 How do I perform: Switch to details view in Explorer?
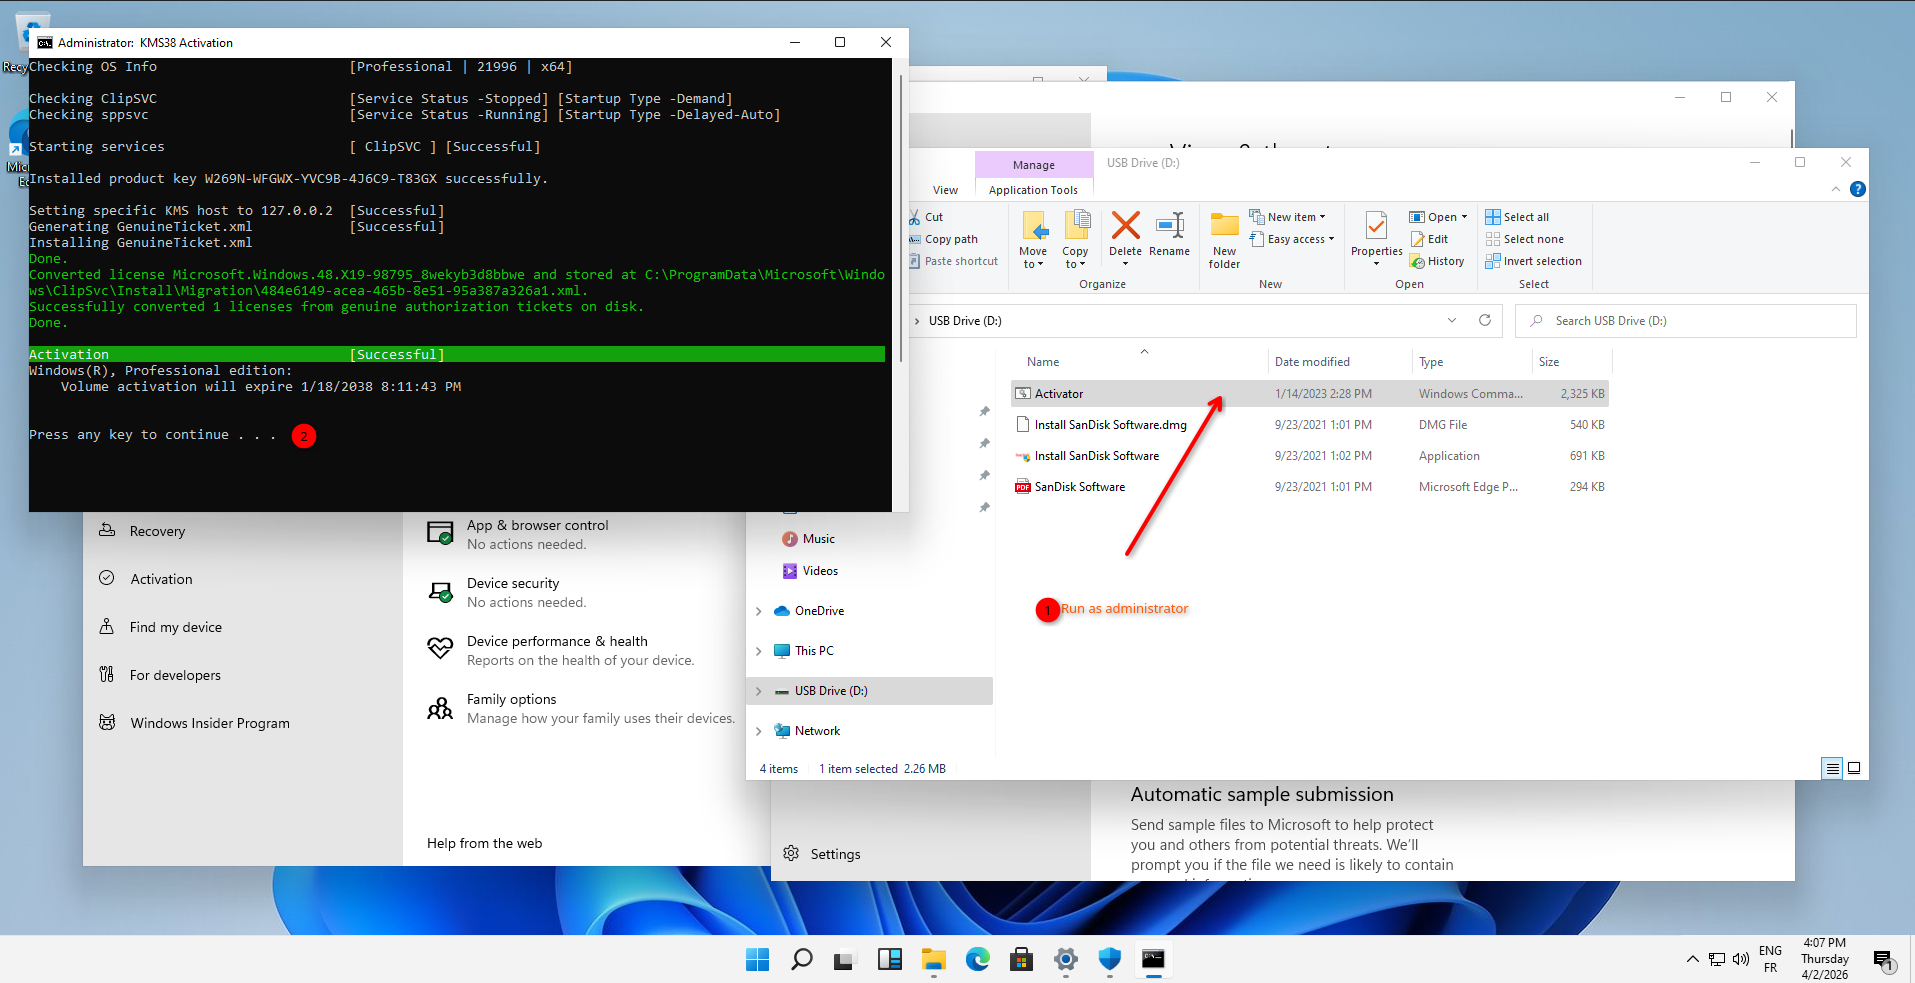1832,768
